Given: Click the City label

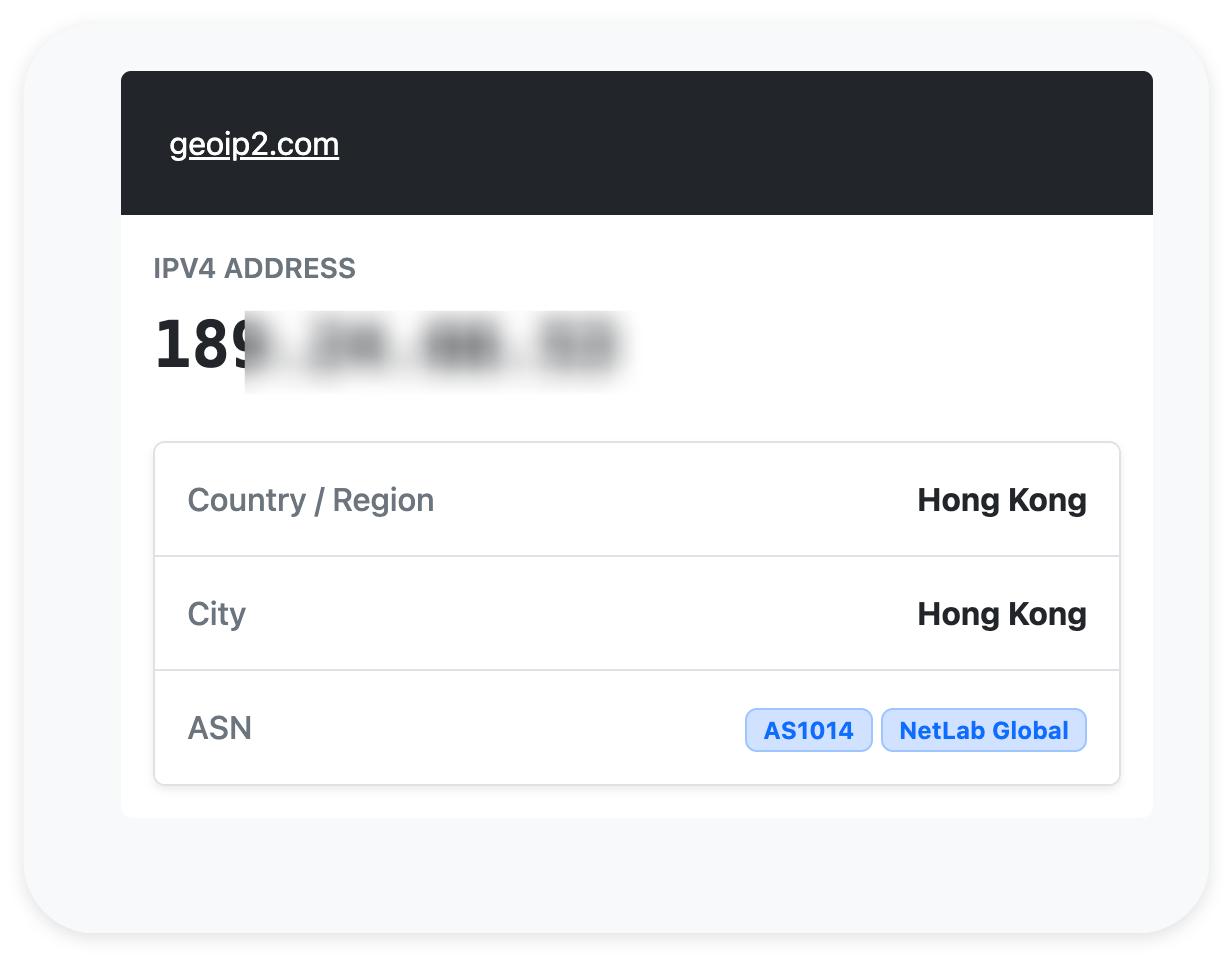Looking at the screenshot, I should tap(217, 613).
